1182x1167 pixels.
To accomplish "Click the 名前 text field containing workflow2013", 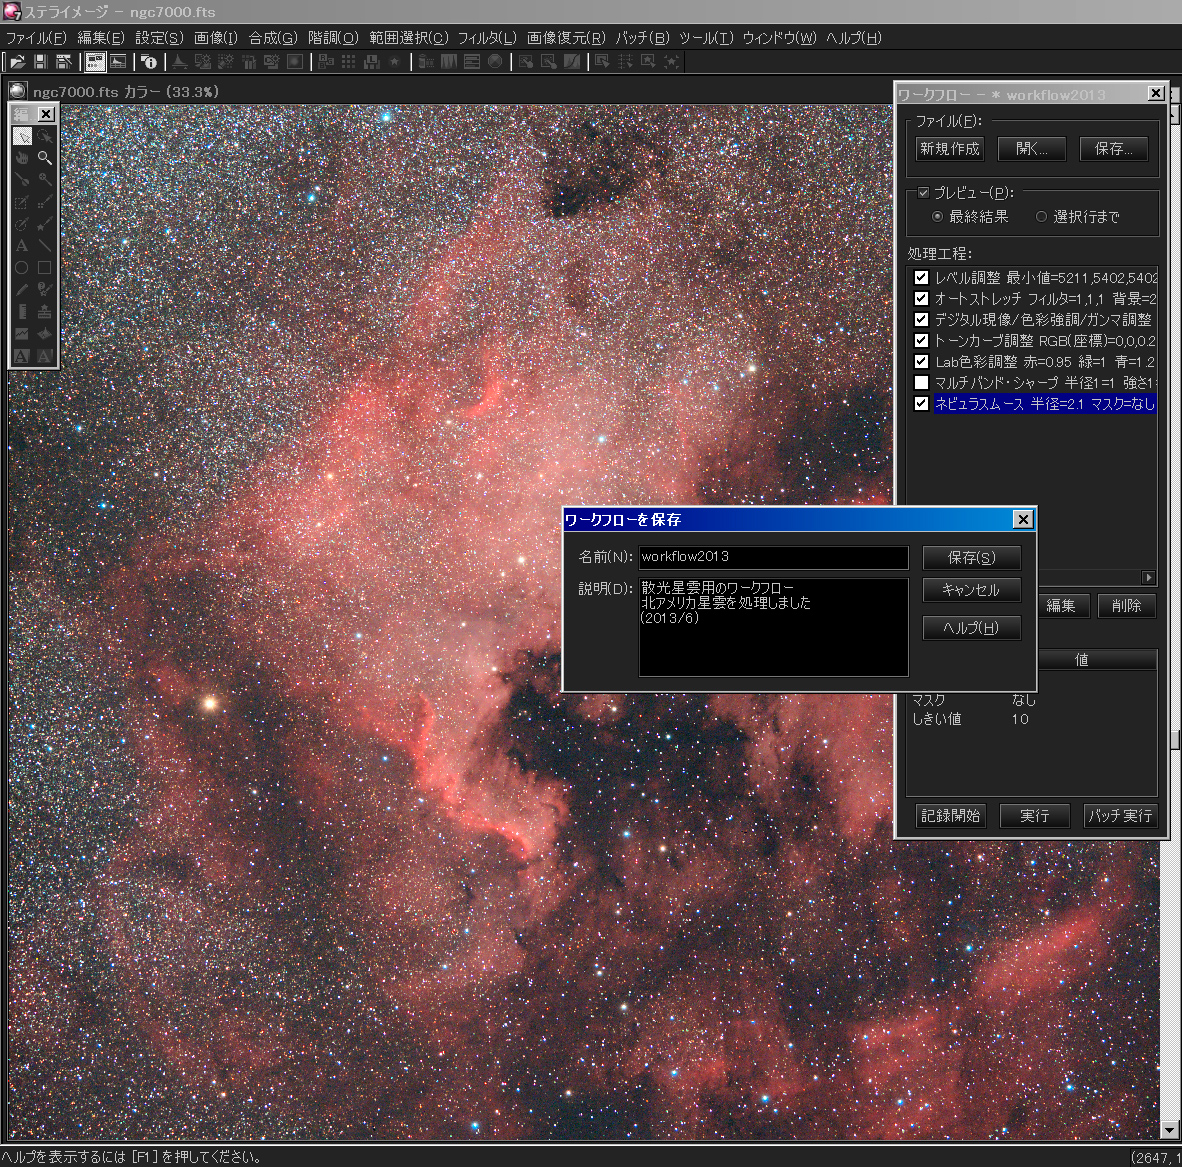I will pyautogui.click(x=773, y=557).
